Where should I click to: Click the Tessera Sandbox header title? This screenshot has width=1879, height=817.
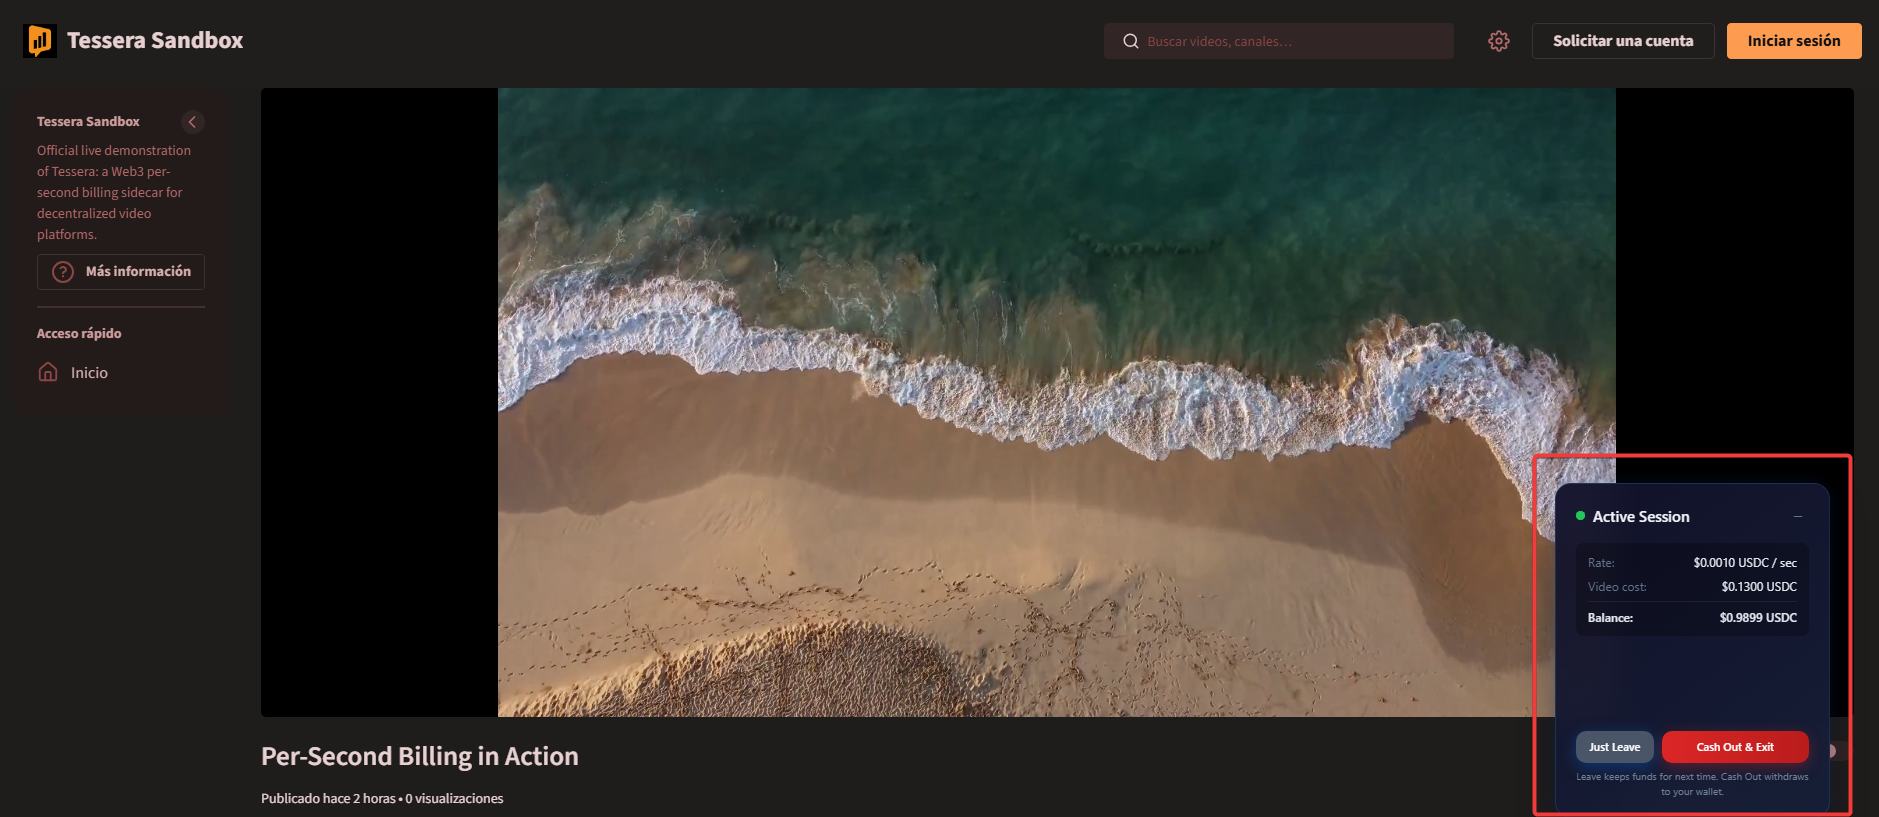(155, 41)
